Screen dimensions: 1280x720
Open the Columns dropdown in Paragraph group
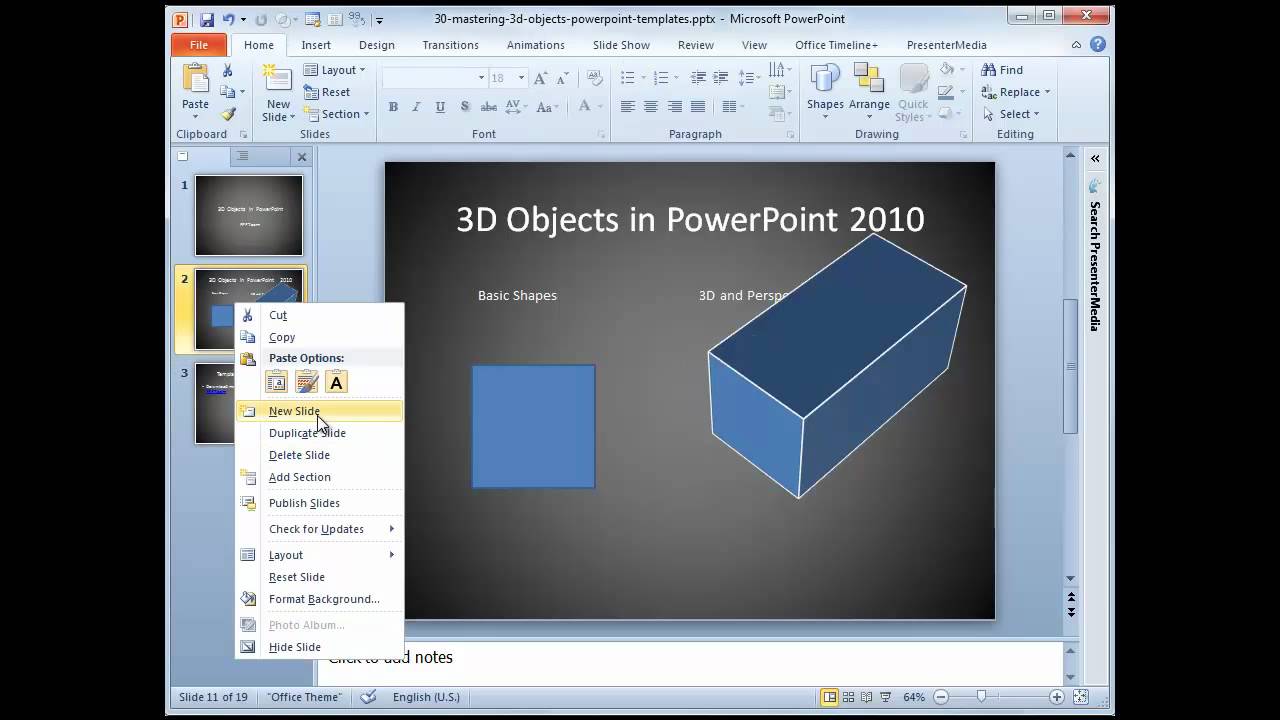pos(733,107)
